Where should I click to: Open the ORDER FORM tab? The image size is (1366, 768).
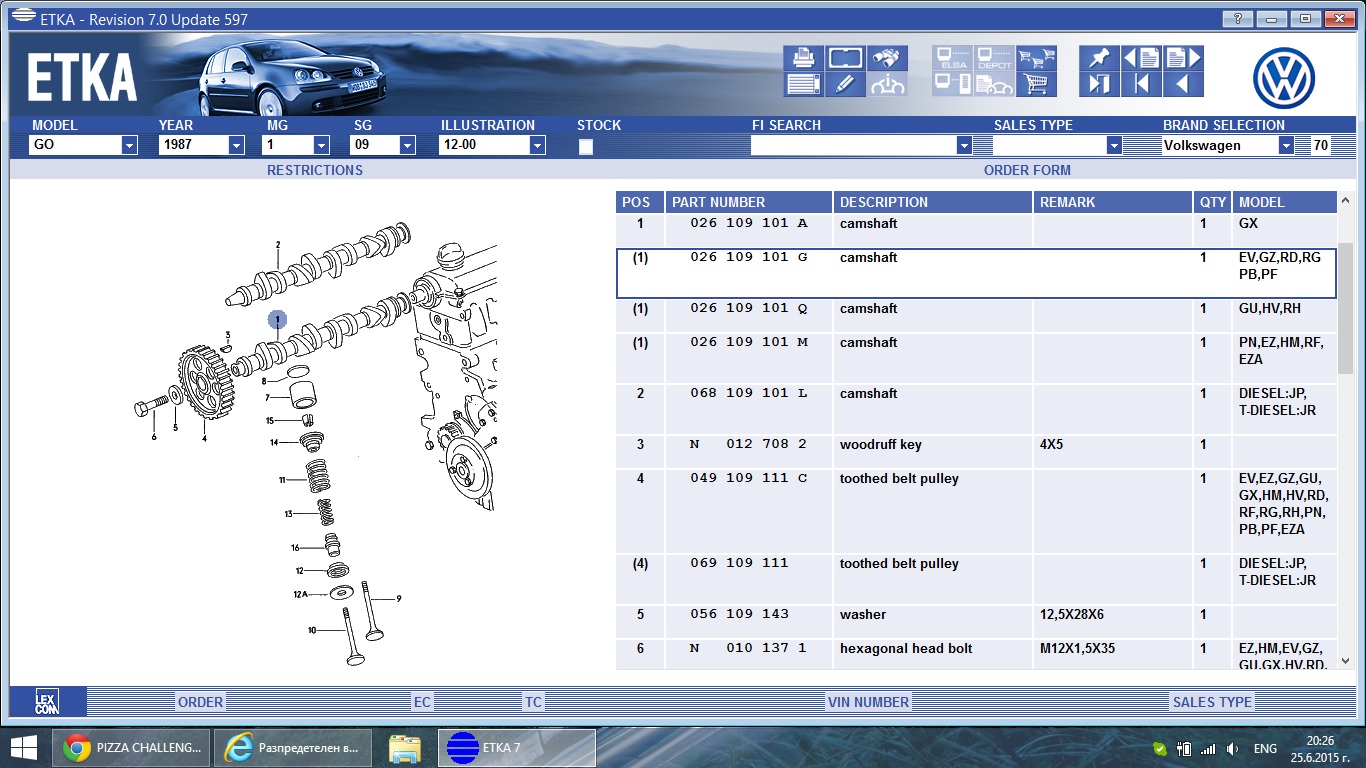point(1027,170)
